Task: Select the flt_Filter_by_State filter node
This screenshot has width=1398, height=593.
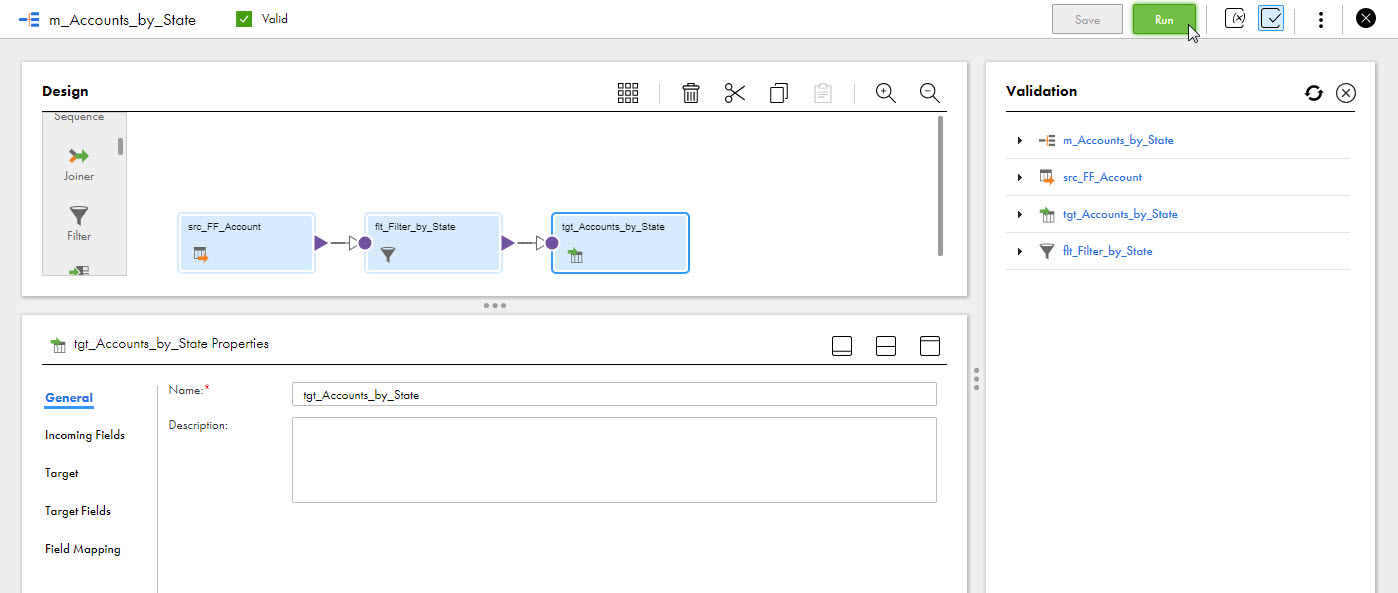Action: [x=433, y=242]
